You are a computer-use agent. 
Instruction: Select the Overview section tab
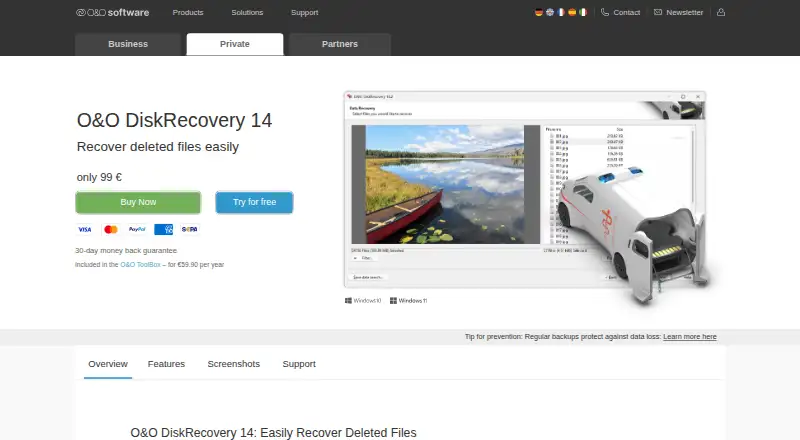[x=108, y=364]
